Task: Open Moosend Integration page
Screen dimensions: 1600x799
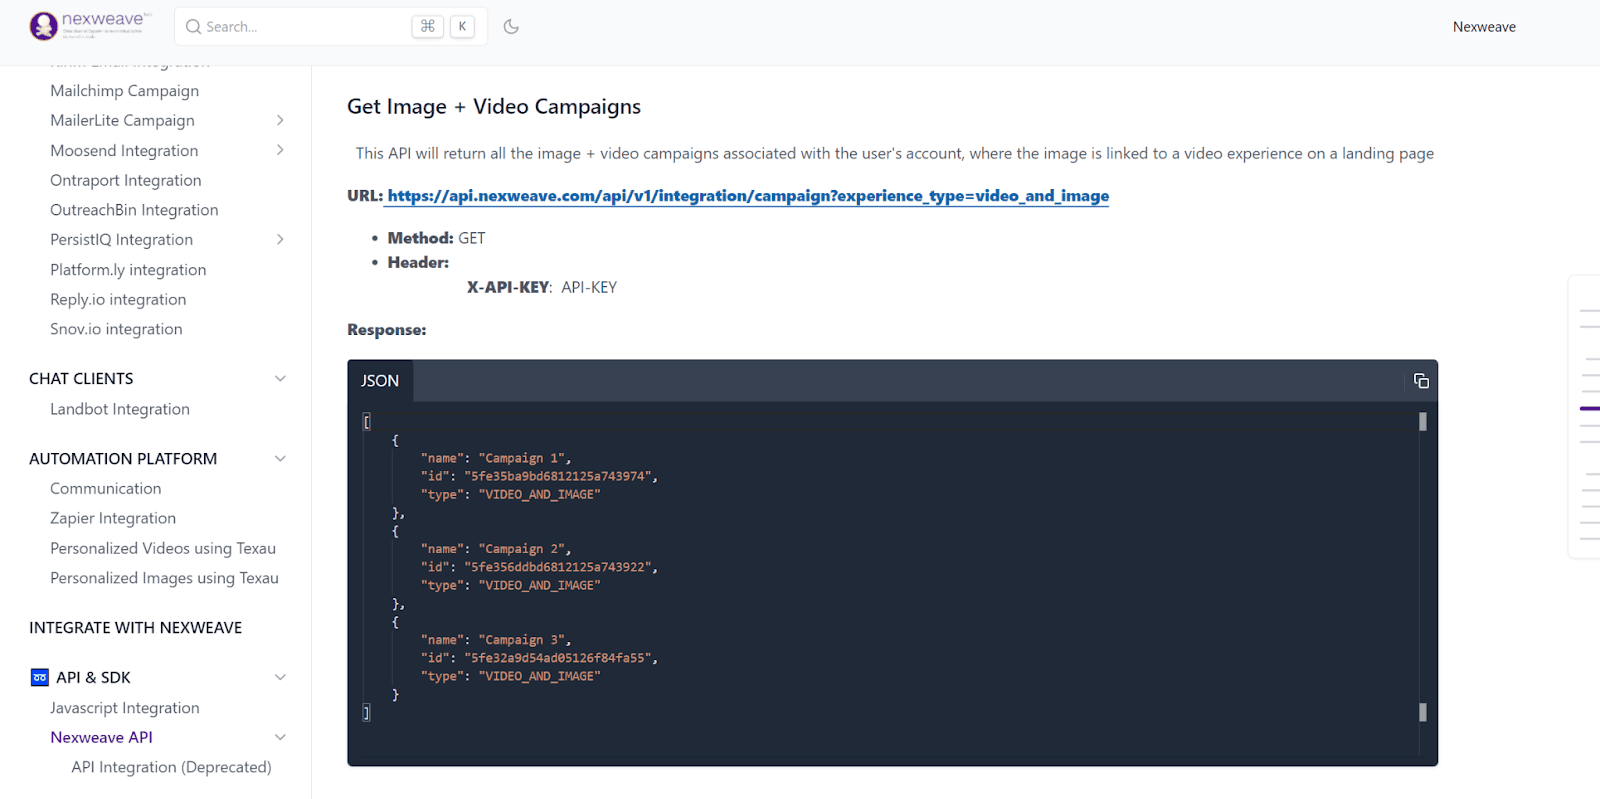Action: [x=124, y=150]
